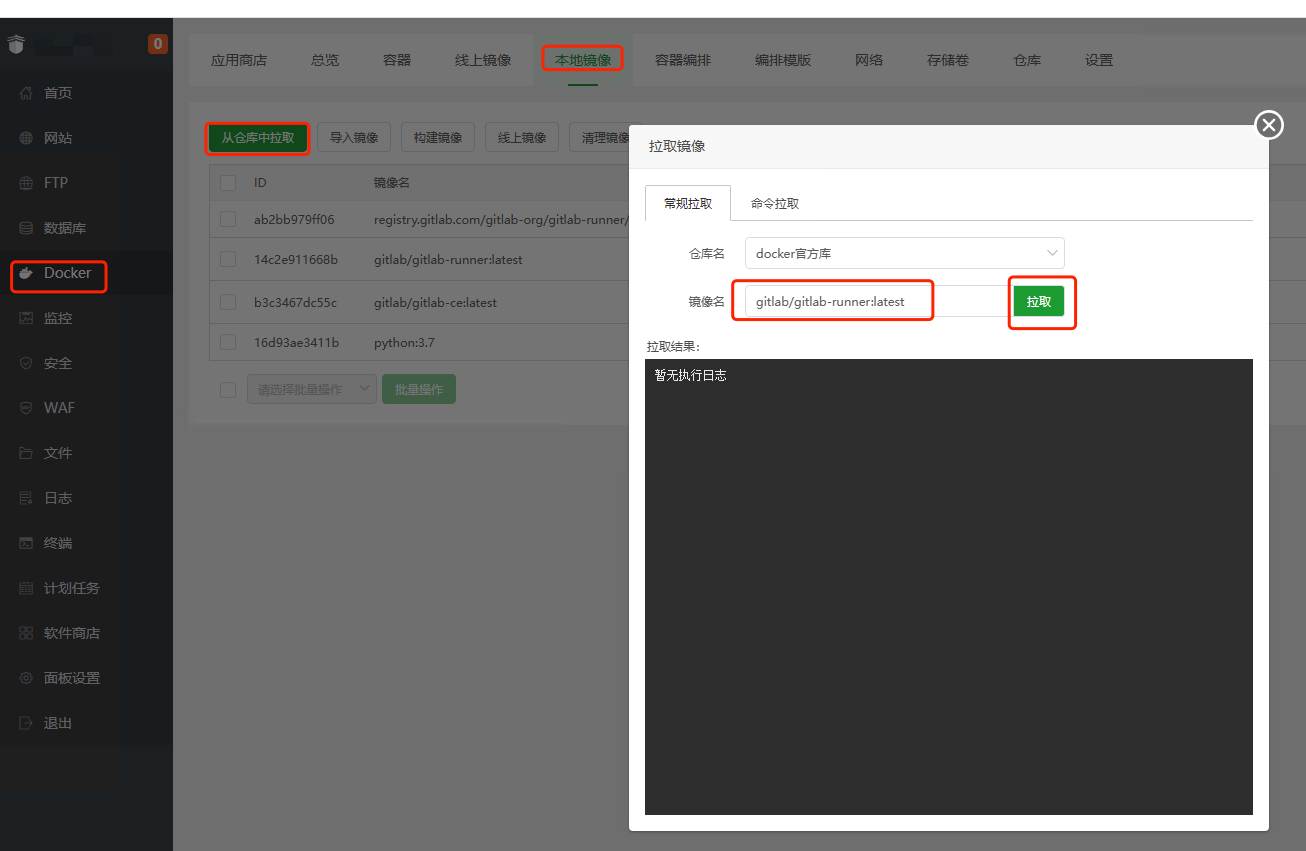
Task: Click the gear icon beside 面板设置
Action: 26,678
